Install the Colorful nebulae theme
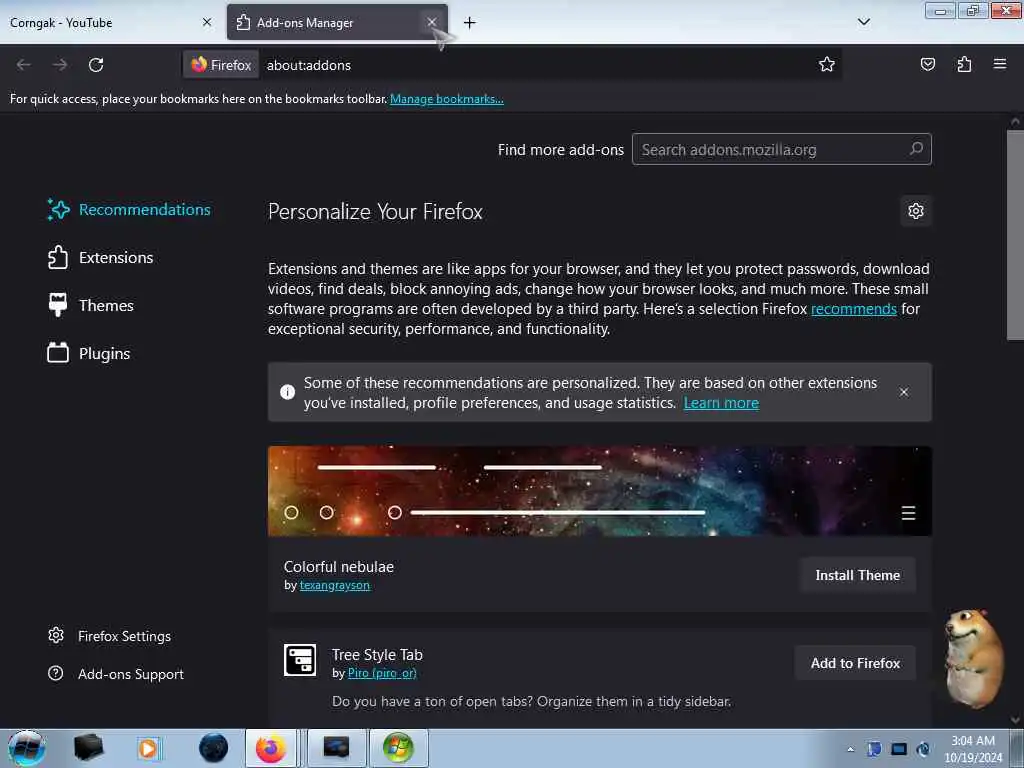Image resolution: width=1024 pixels, height=768 pixels. click(857, 575)
